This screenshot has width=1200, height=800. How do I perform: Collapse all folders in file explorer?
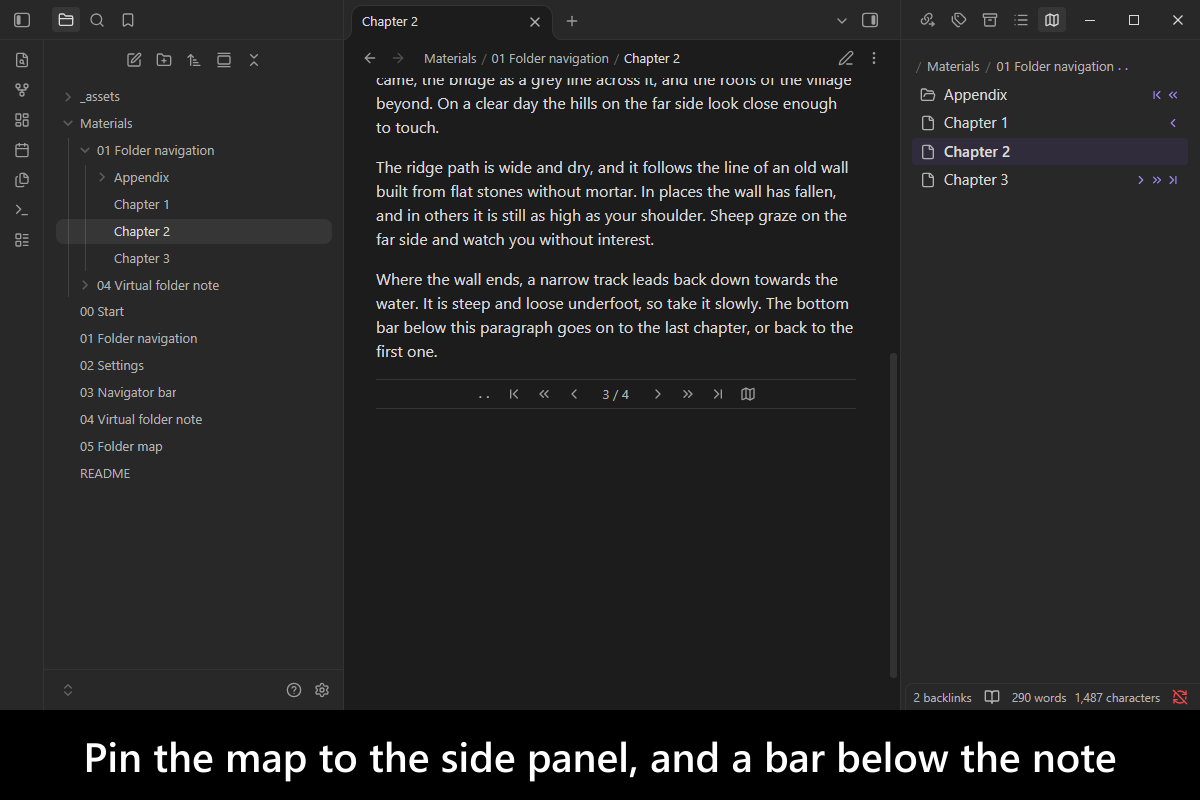[x=254, y=60]
